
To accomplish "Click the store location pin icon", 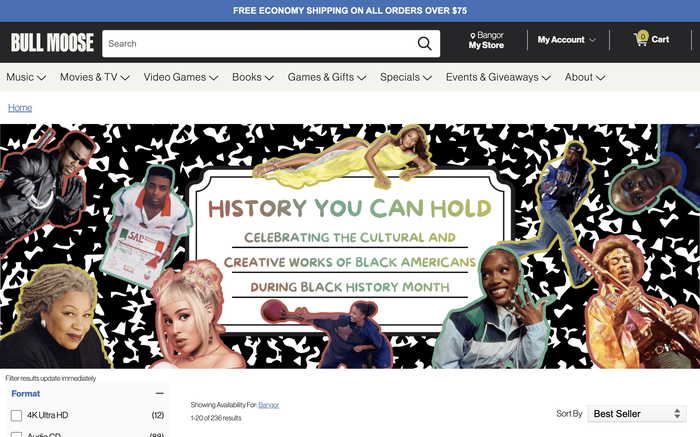I will point(473,36).
